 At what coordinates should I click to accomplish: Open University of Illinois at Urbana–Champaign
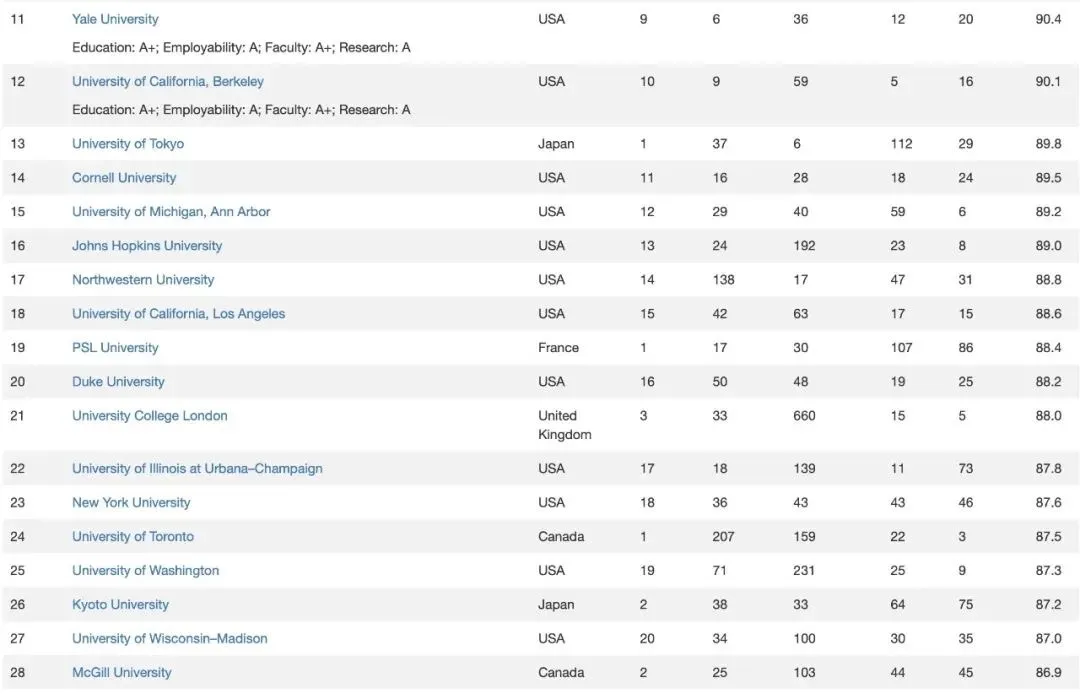tap(197, 468)
